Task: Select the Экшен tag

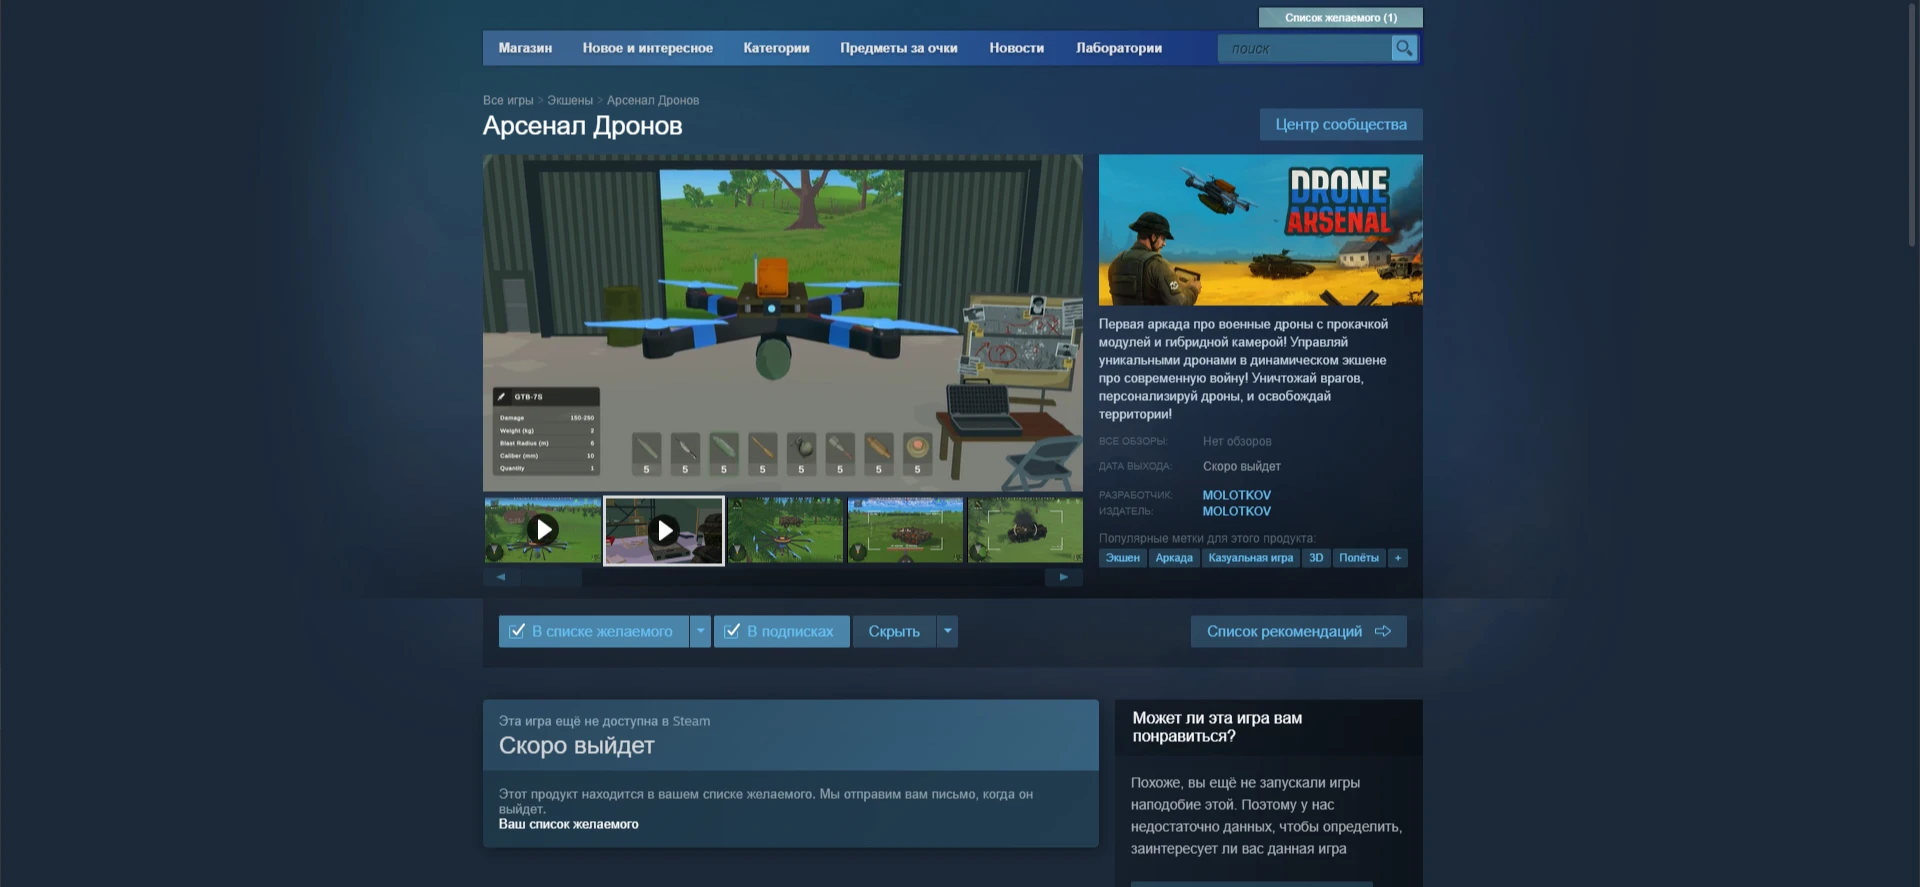Action: 1122,558
